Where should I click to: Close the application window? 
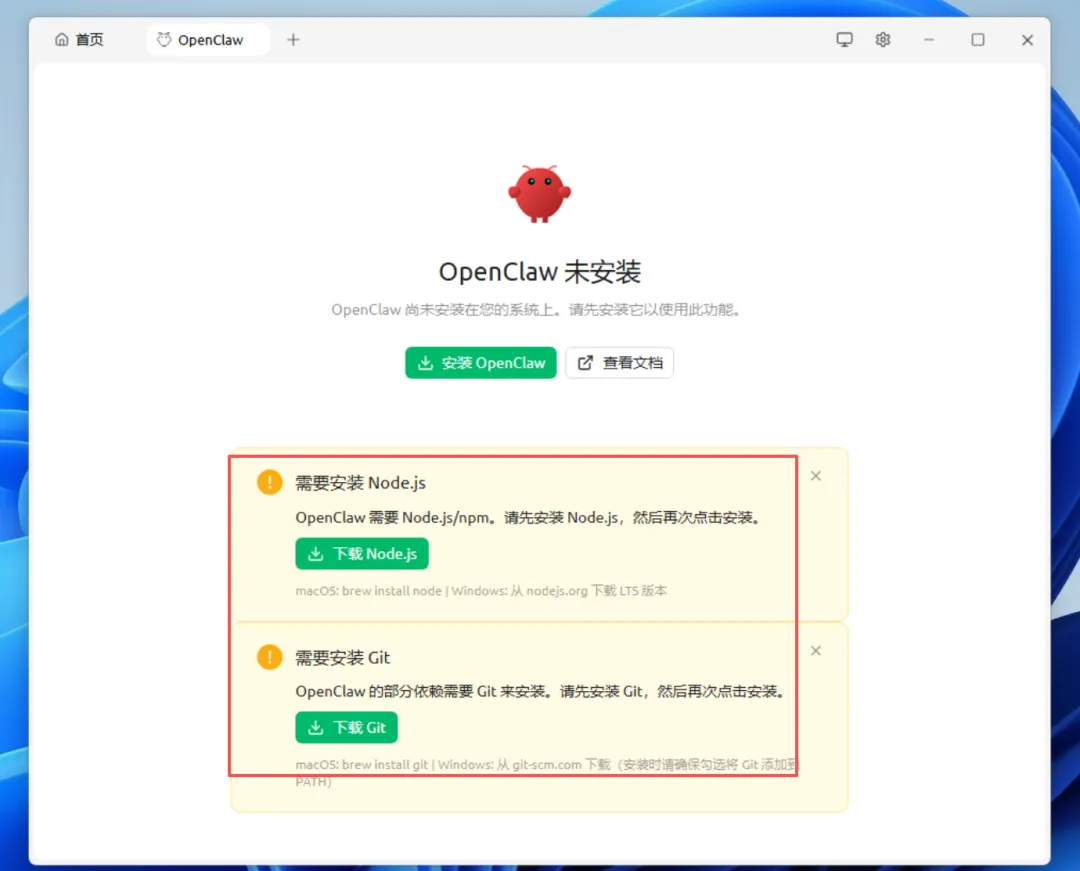(x=1027, y=40)
